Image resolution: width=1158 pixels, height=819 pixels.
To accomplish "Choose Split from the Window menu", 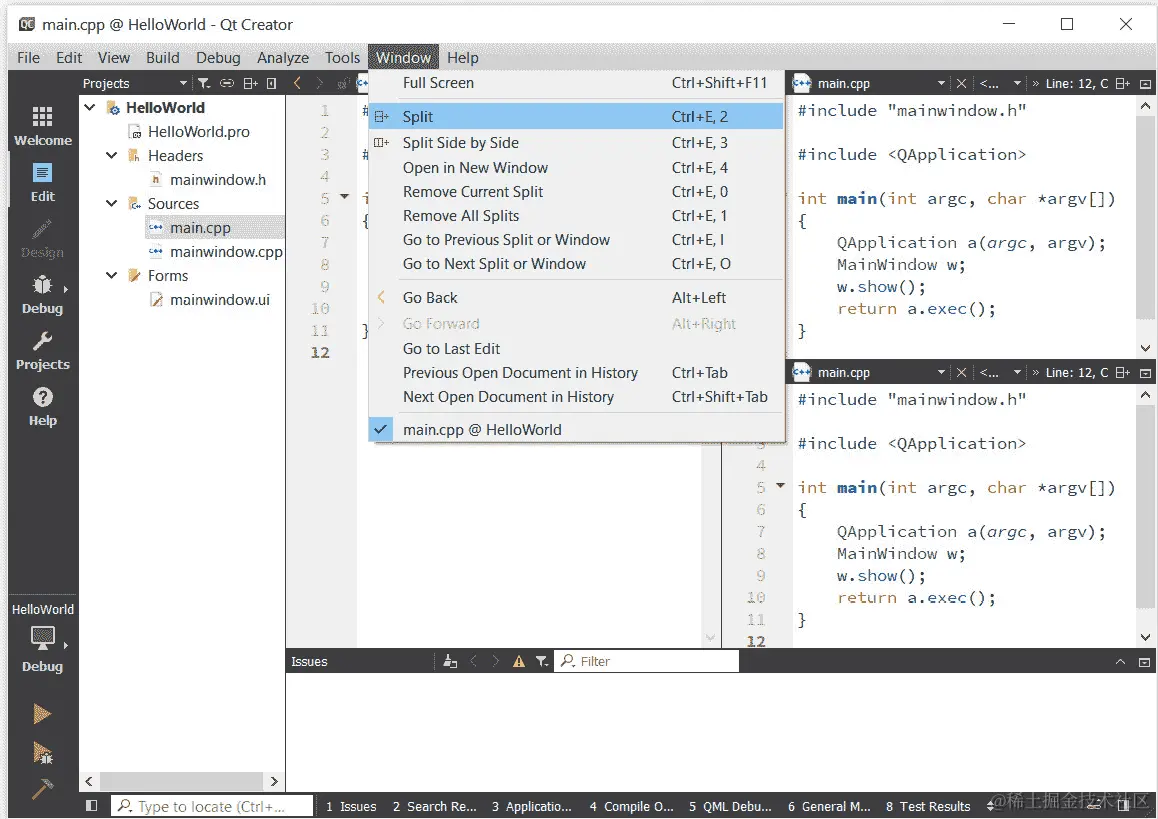I will coord(576,117).
